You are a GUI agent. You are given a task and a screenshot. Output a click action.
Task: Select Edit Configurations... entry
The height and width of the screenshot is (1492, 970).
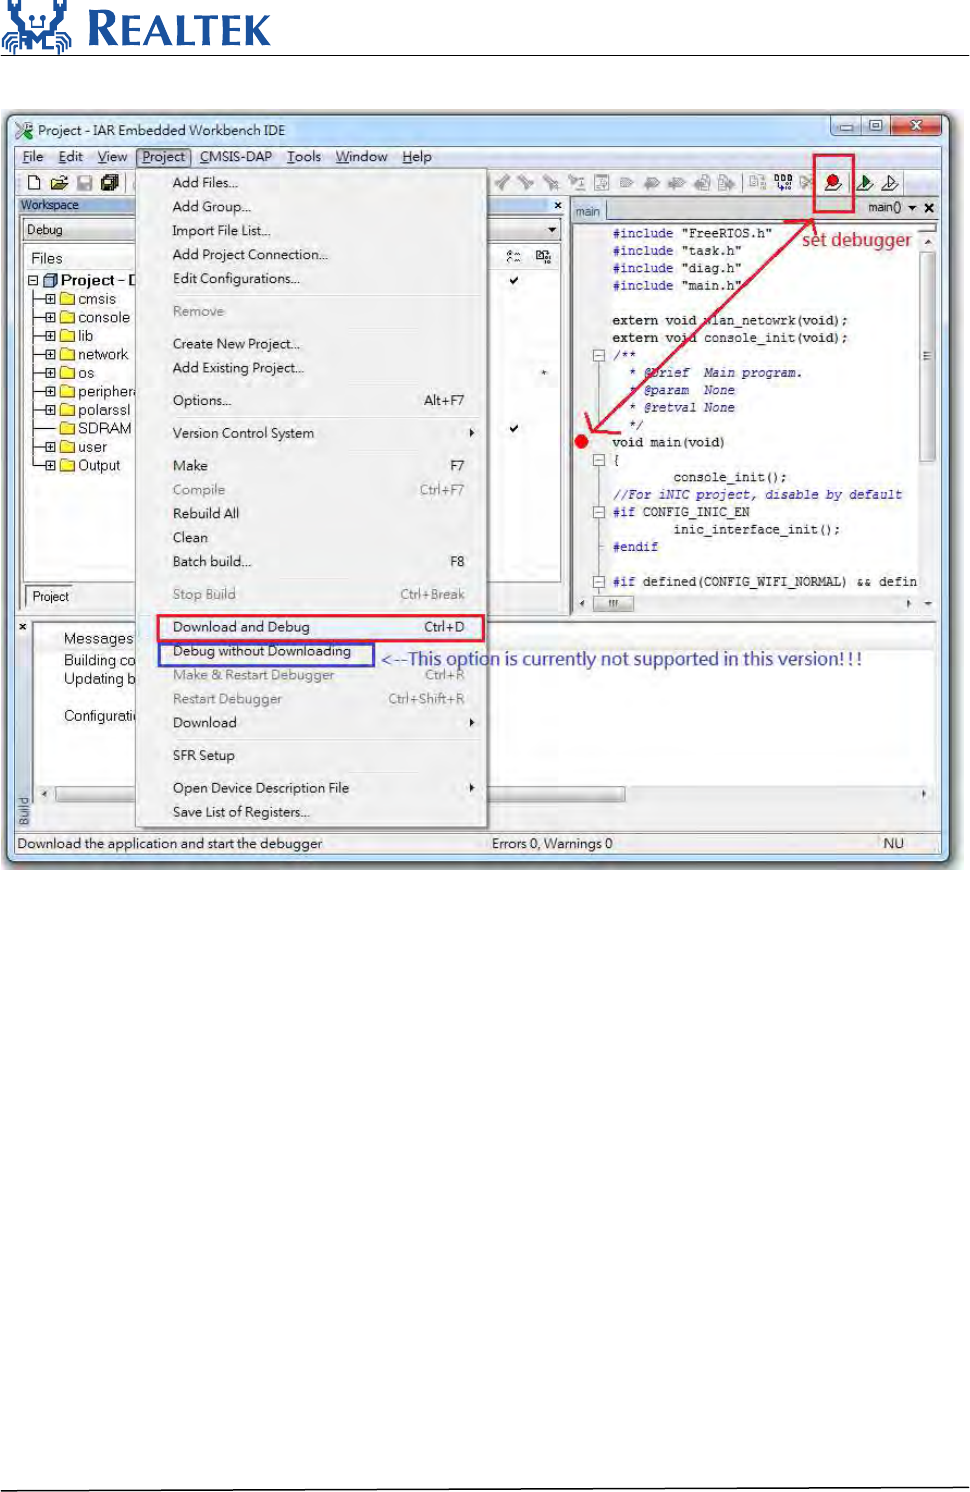click(x=311, y=278)
